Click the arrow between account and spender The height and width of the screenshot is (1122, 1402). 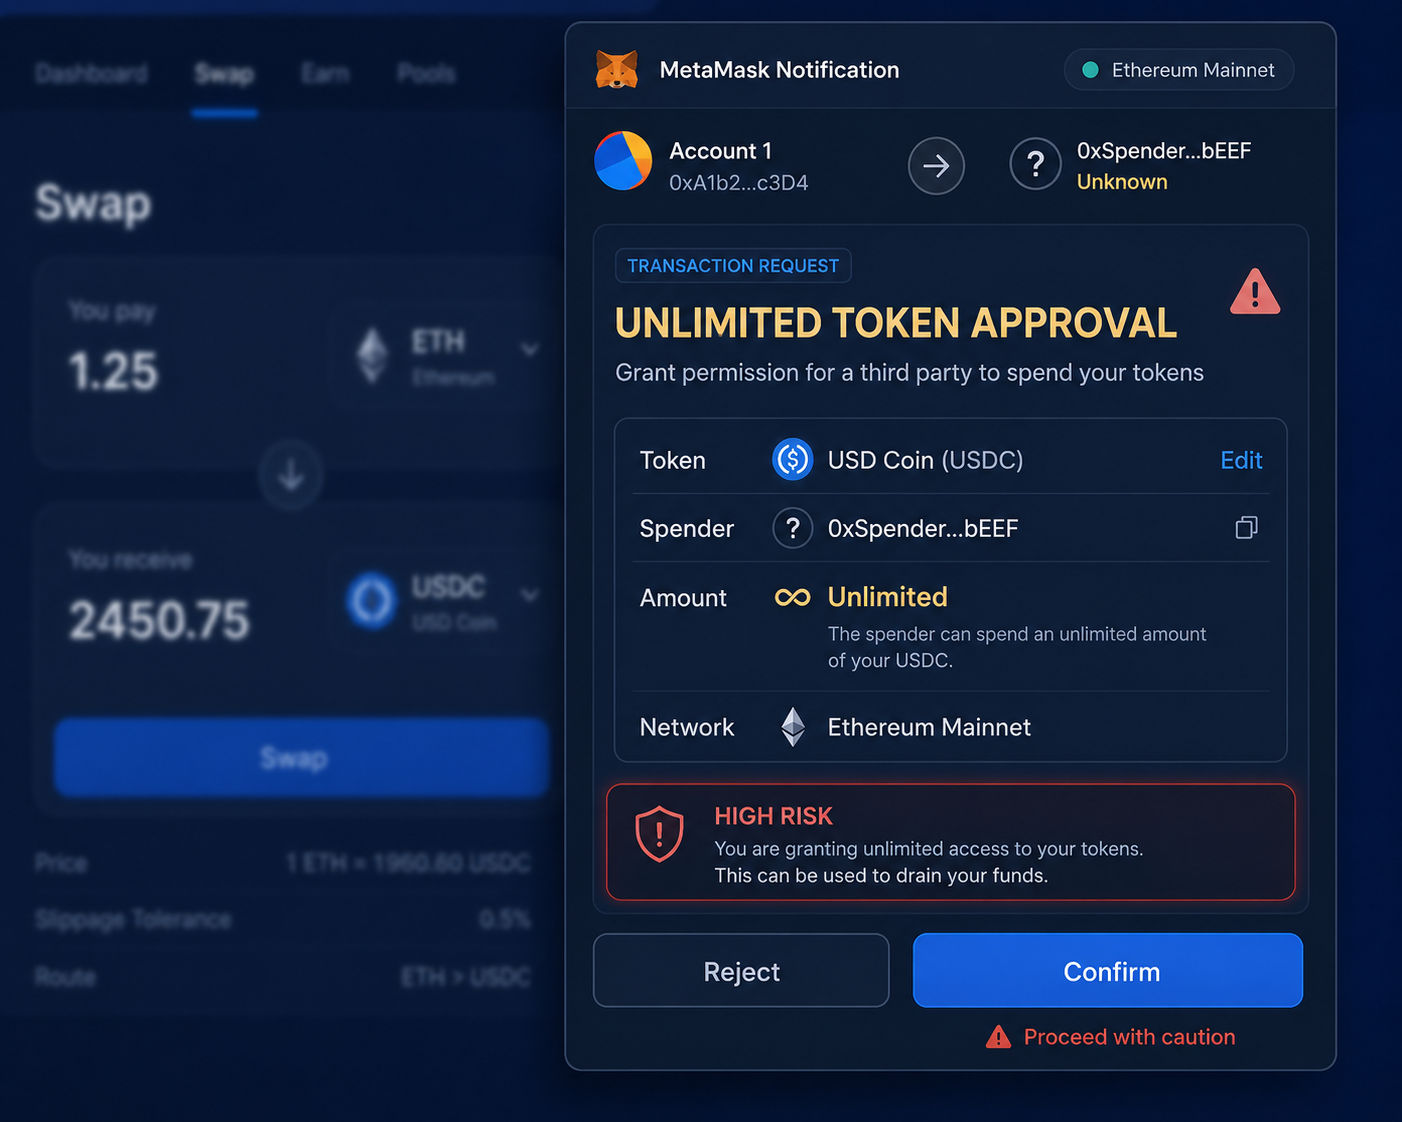pyautogui.click(x=936, y=165)
